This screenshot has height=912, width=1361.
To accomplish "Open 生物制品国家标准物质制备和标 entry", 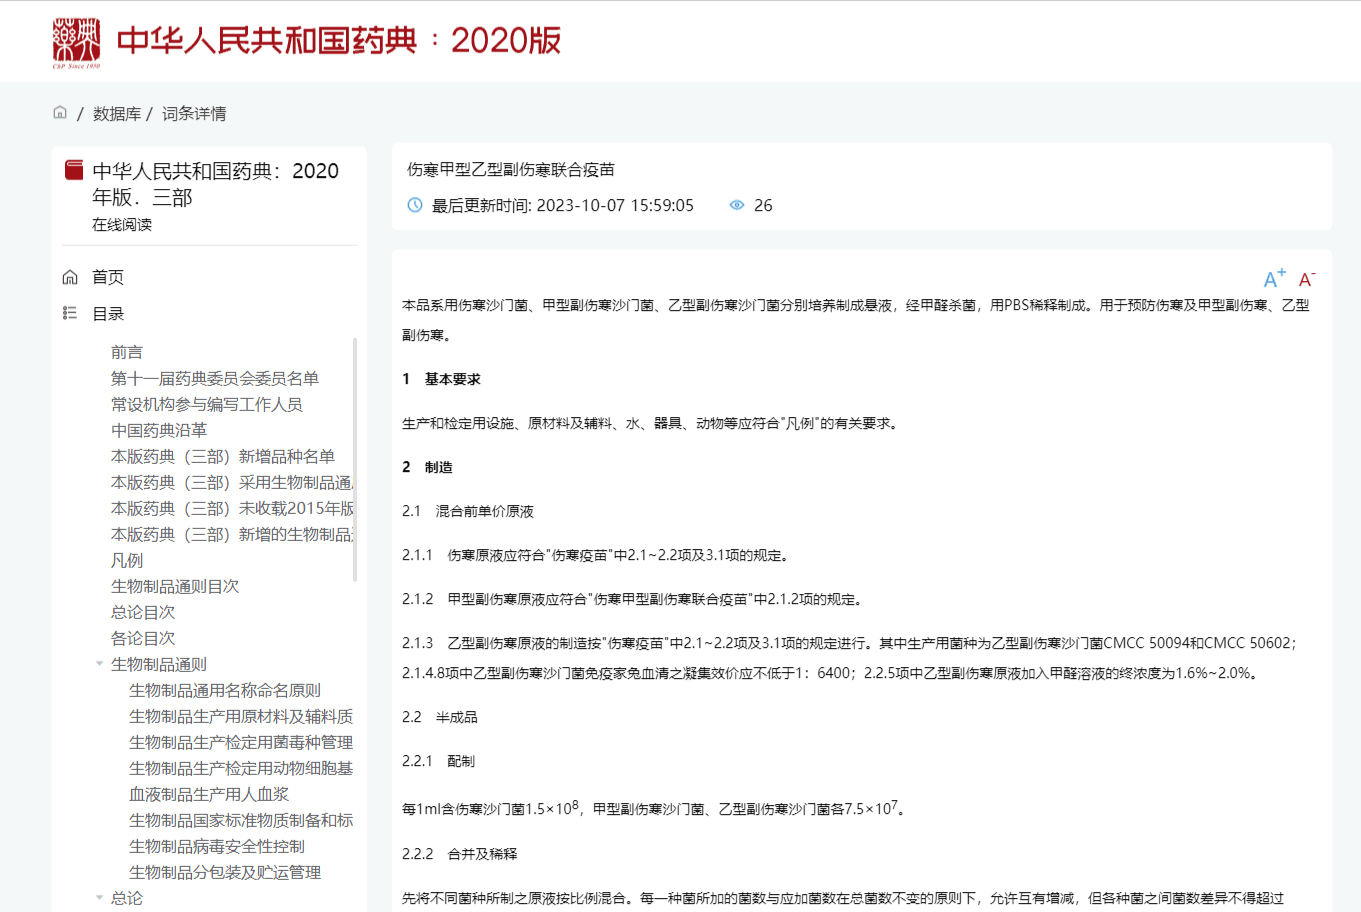I will (x=241, y=820).
